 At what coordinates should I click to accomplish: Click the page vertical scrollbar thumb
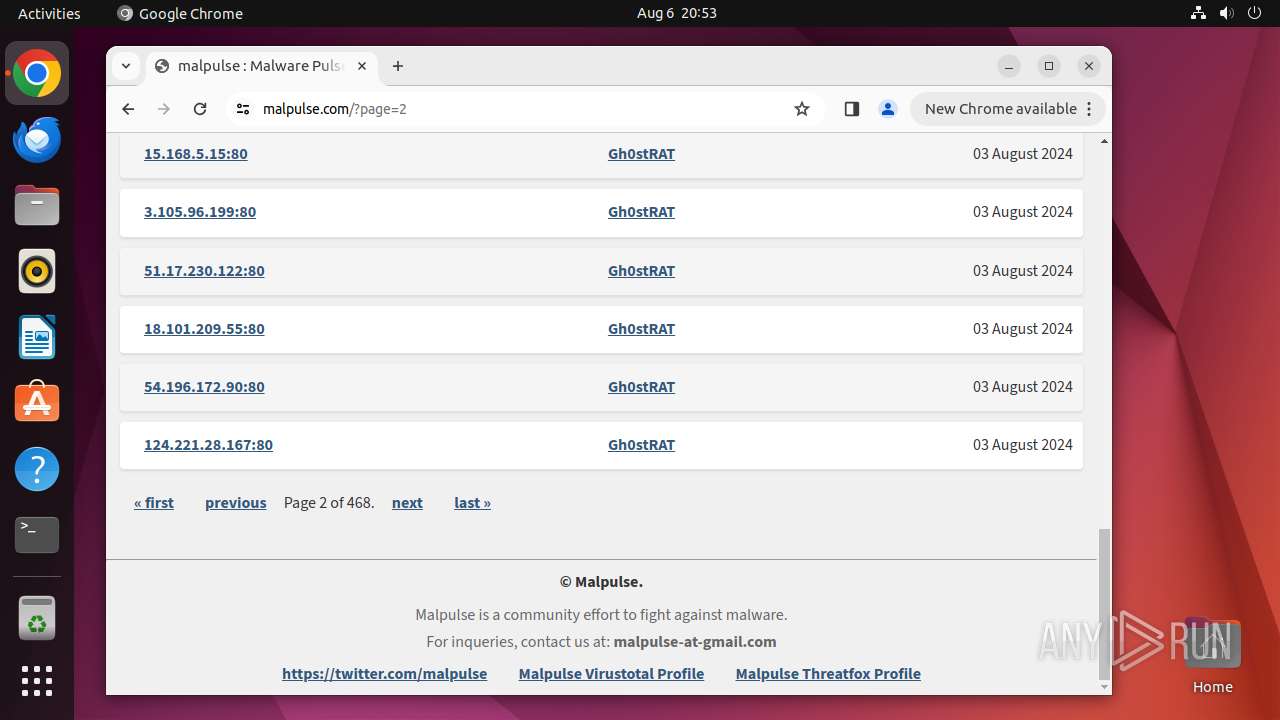(x=1104, y=604)
